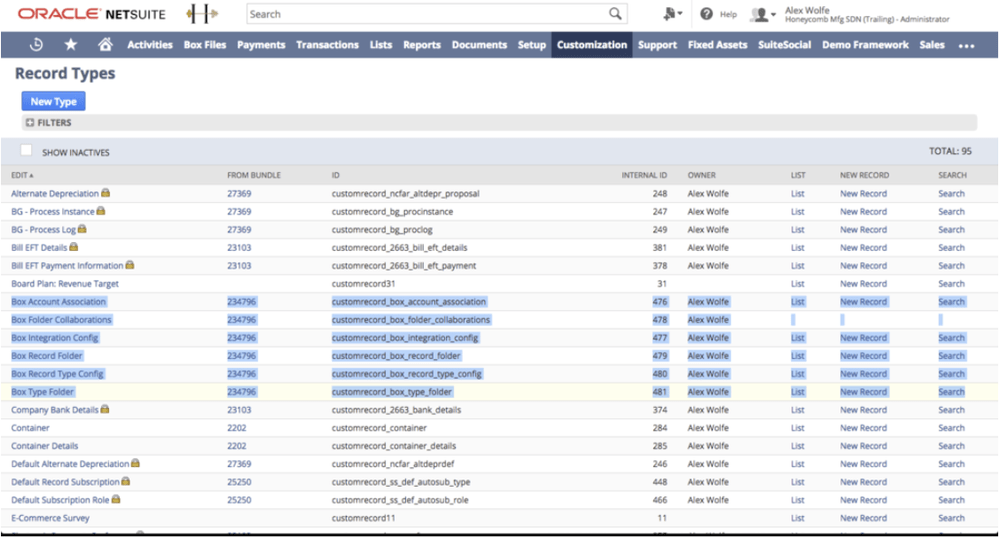
Task: Sort by the From Bundle column header
Action: [254, 175]
